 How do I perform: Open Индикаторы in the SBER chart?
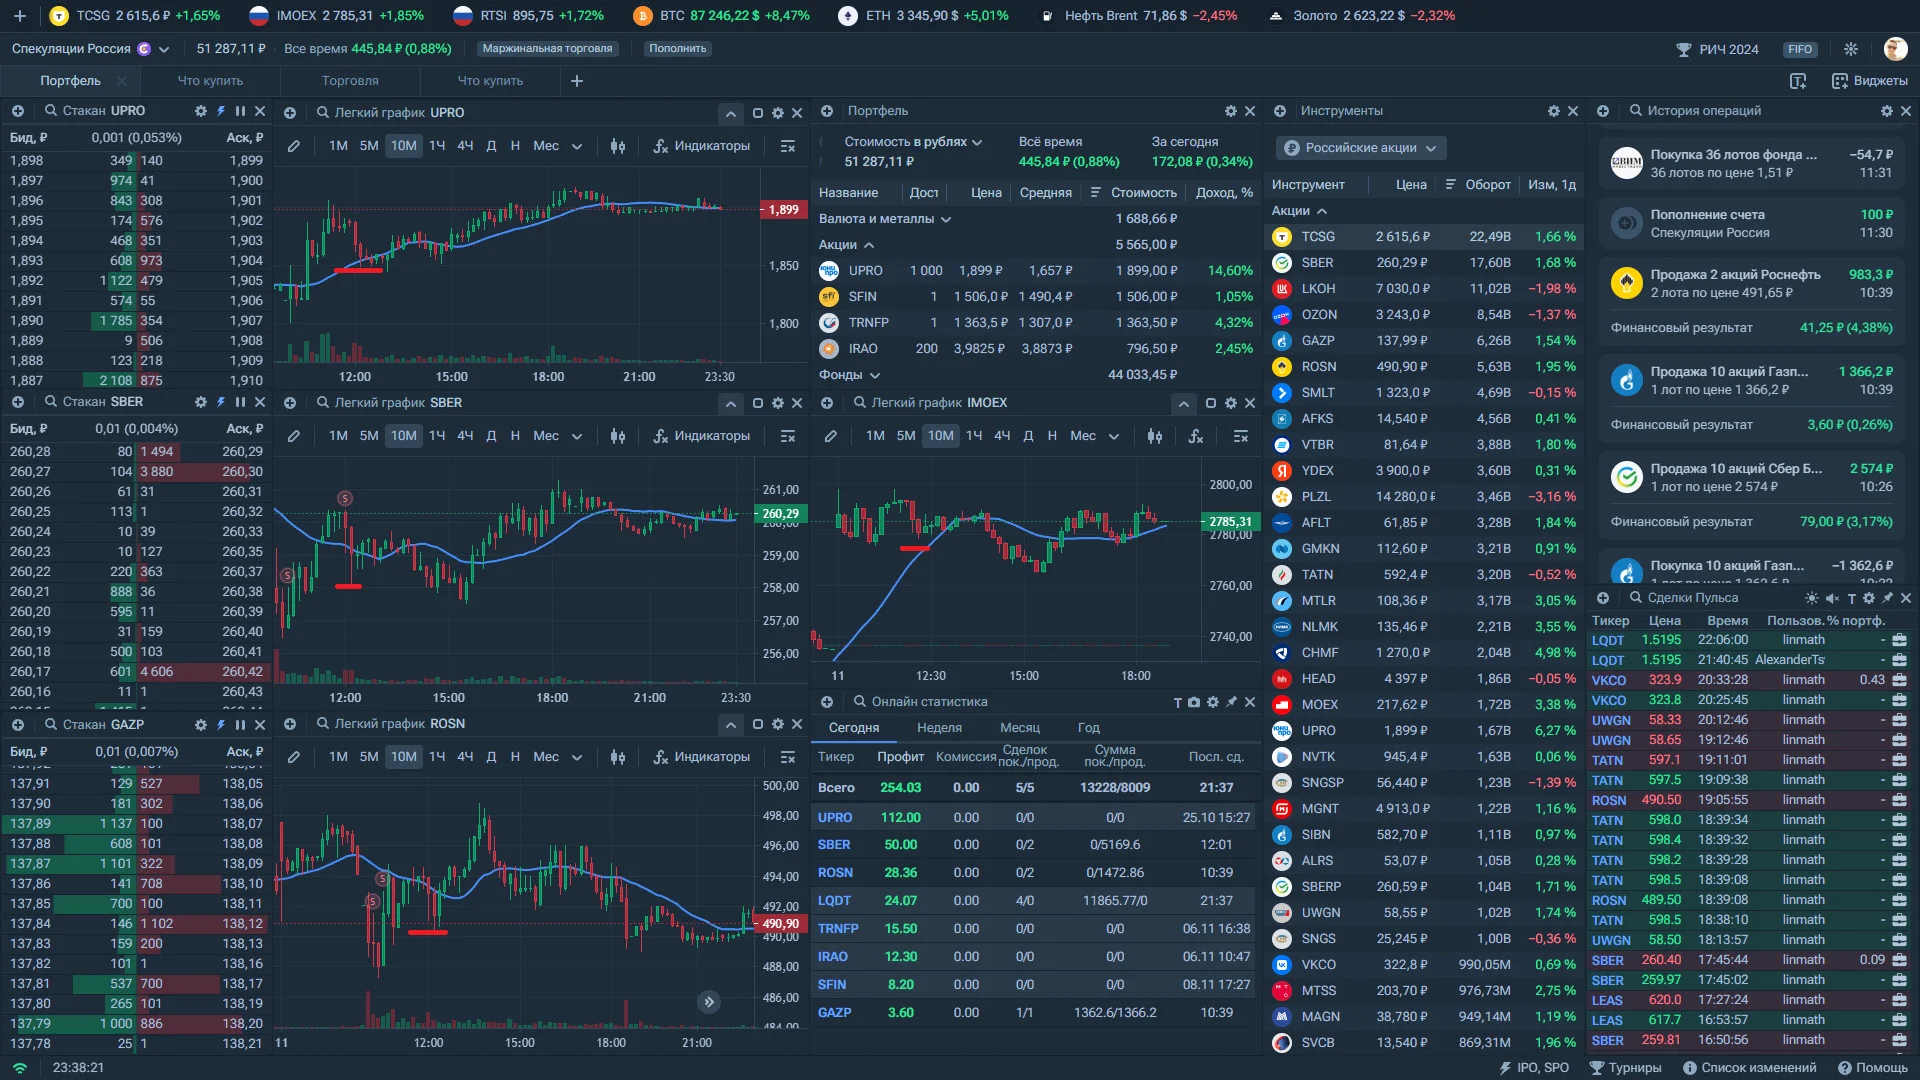tap(701, 436)
